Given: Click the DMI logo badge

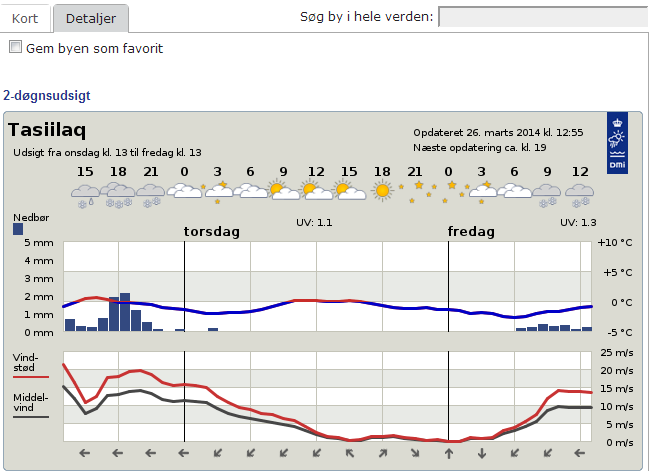Looking at the screenshot, I should tap(617, 143).
